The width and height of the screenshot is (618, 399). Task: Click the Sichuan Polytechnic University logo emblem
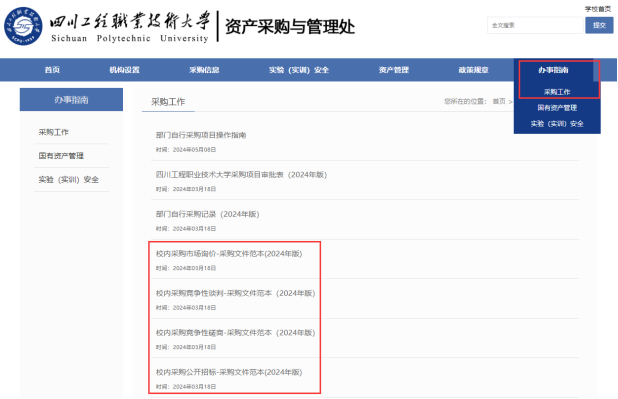click(23, 26)
